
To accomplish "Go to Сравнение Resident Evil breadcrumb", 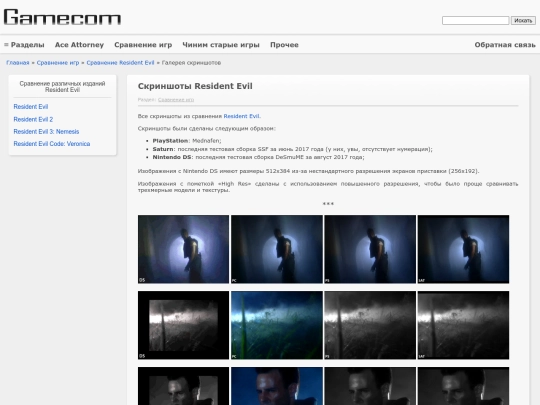I will click(x=120, y=63).
